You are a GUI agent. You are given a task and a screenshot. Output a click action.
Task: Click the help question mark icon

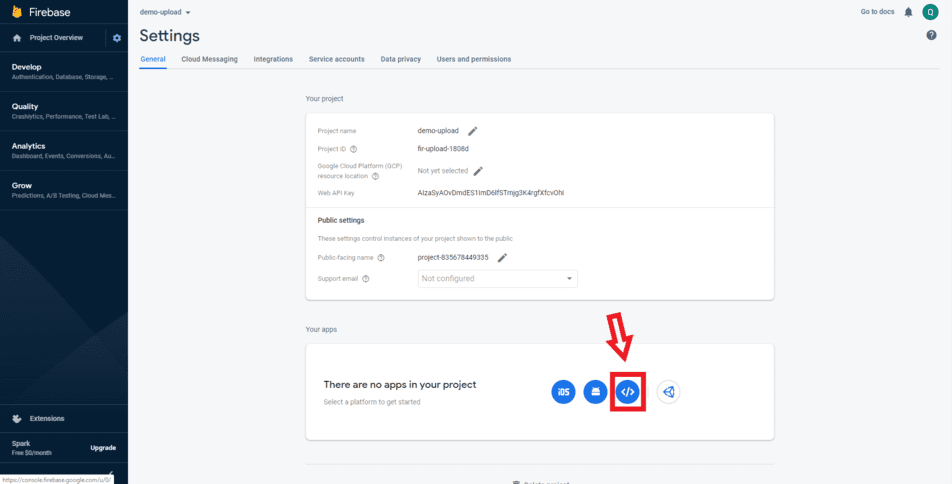[931, 35]
